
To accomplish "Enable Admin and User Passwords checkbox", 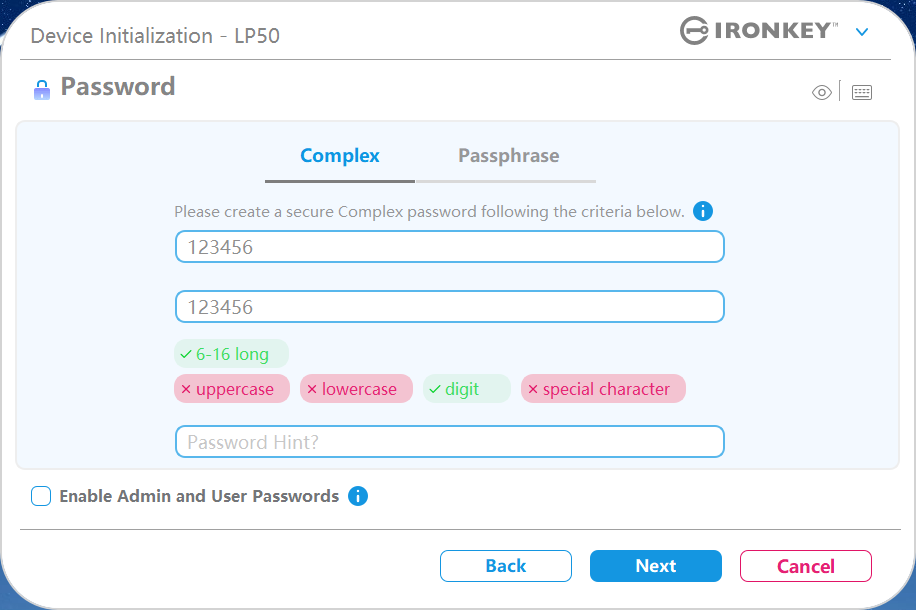I will pyautogui.click(x=41, y=496).
